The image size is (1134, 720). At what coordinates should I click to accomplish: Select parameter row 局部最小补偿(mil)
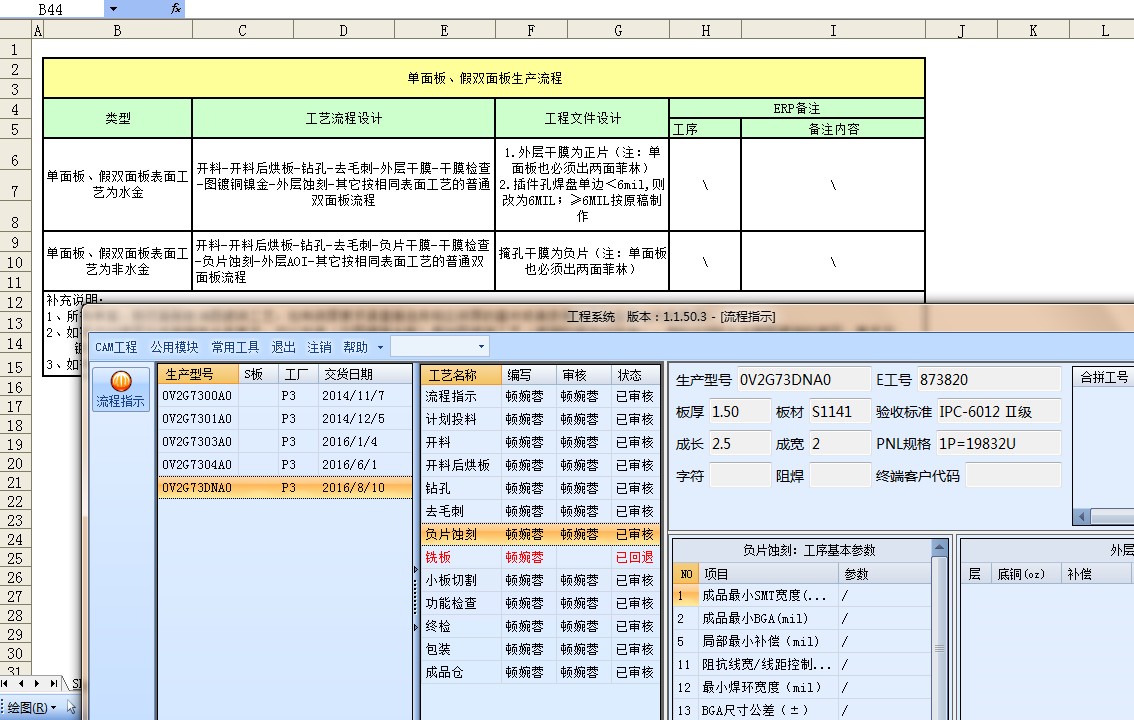[803, 641]
